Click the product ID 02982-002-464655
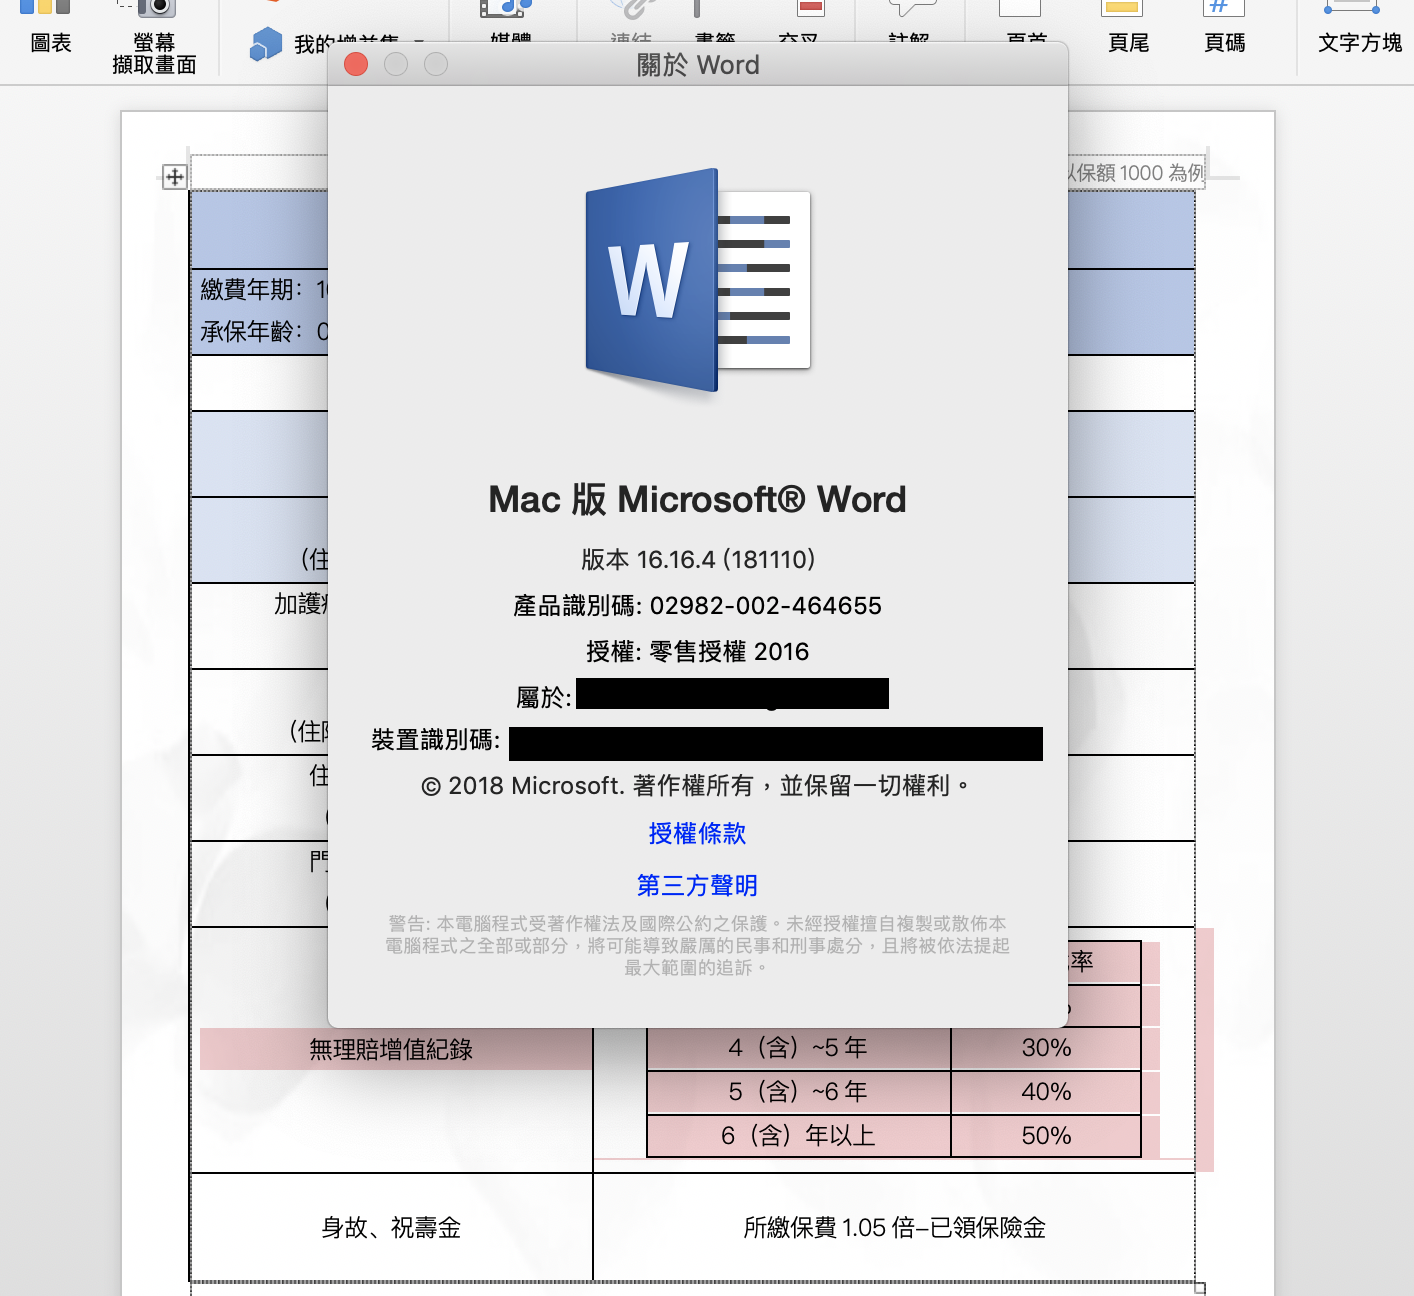Screen dimensions: 1414x1296 click(766, 606)
